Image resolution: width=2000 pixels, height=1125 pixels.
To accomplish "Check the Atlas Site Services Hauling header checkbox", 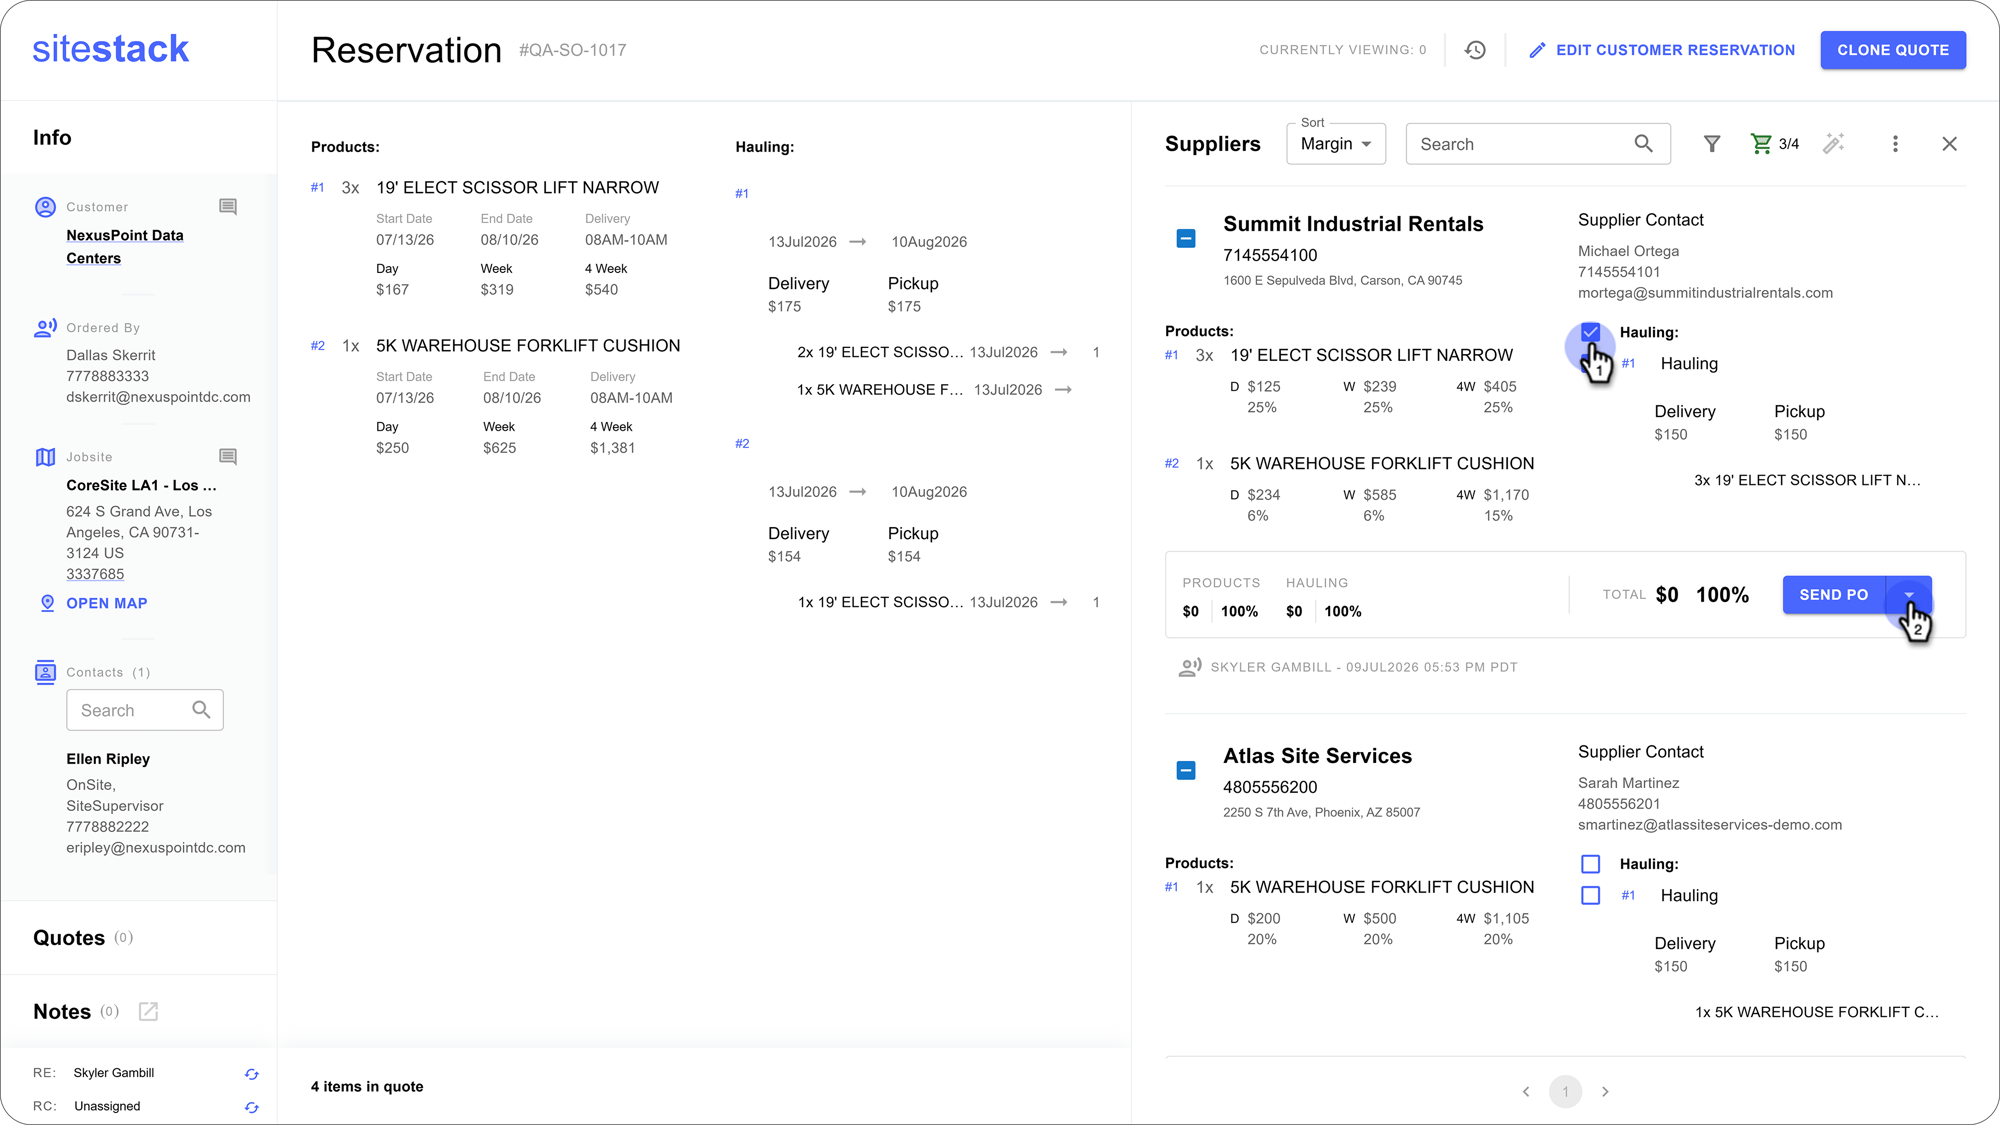I will click(x=1590, y=864).
